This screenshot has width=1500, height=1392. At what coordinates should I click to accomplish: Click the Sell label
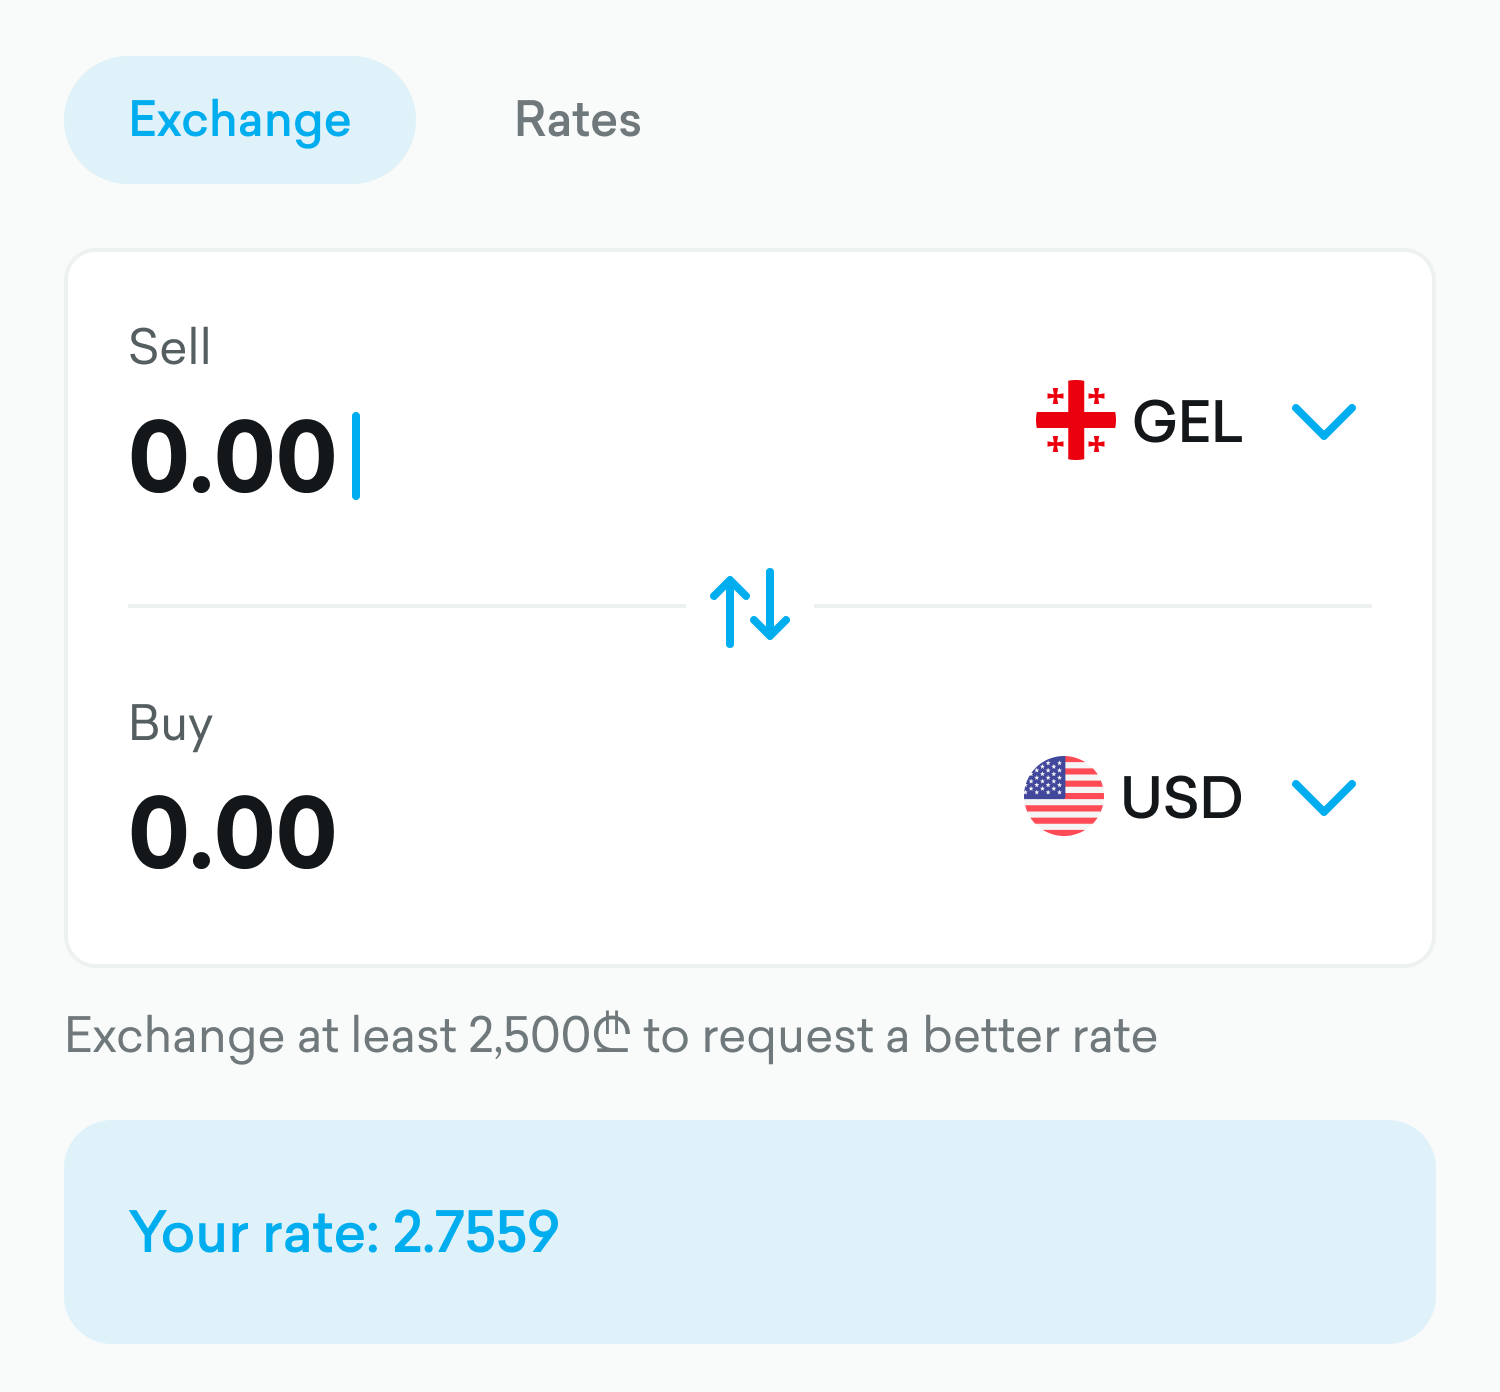pos(169,347)
